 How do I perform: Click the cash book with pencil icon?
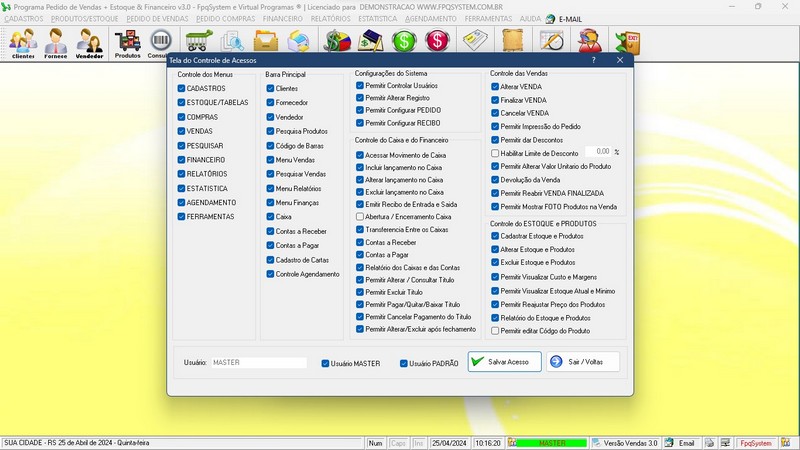(370, 41)
